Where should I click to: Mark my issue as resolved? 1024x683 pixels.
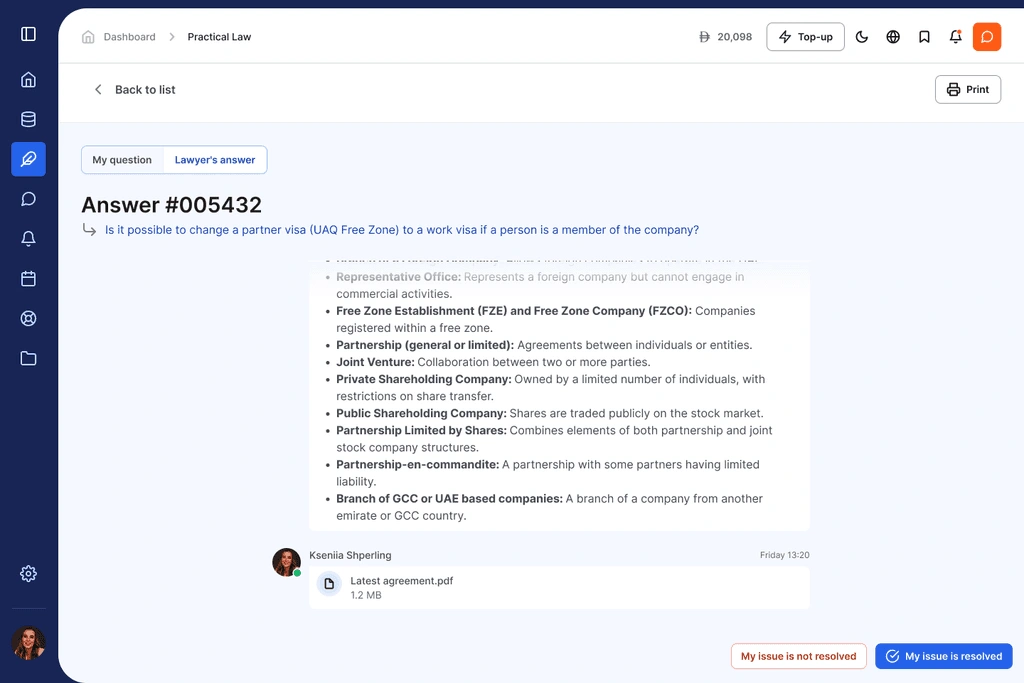943,656
